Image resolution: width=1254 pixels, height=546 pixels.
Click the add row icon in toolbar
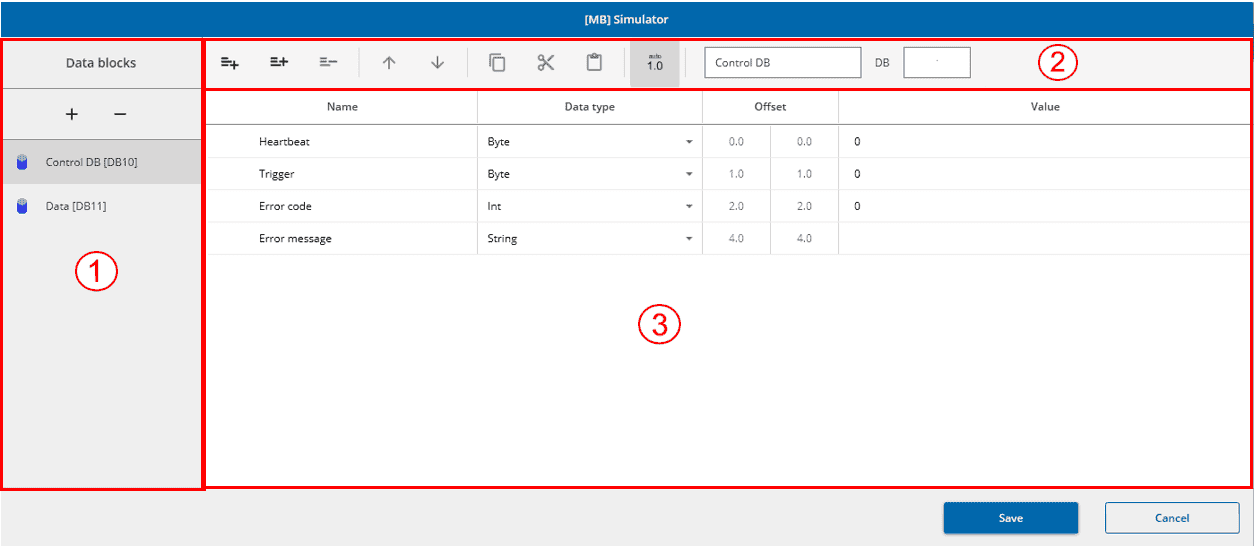pyautogui.click(x=230, y=62)
